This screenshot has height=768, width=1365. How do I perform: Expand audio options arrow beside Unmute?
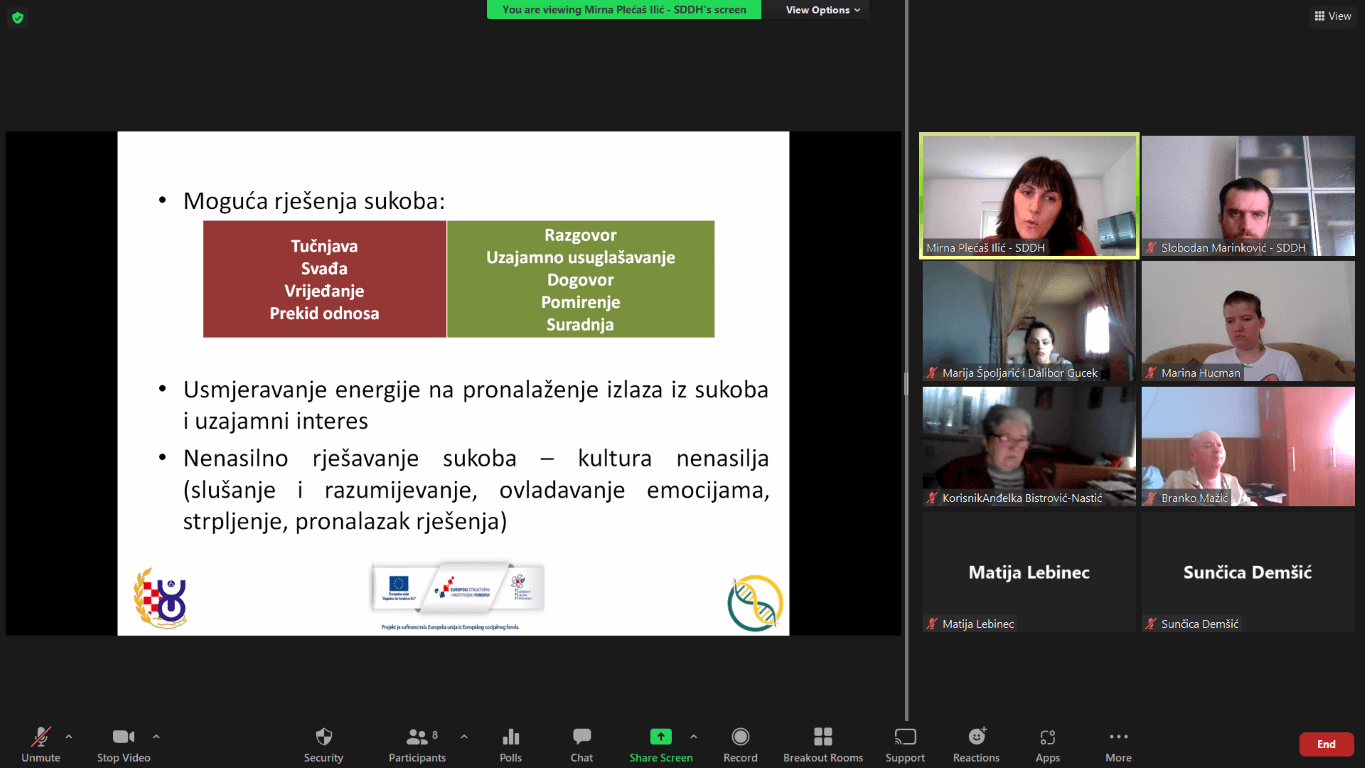(69, 737)
